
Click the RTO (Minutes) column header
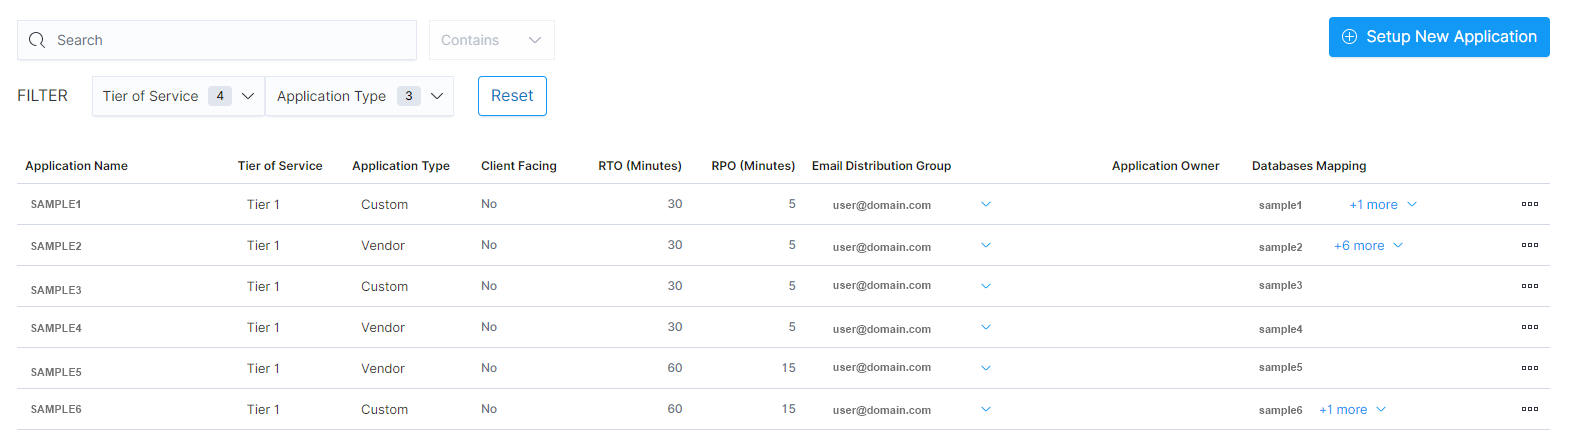click(x=640, y=166)
